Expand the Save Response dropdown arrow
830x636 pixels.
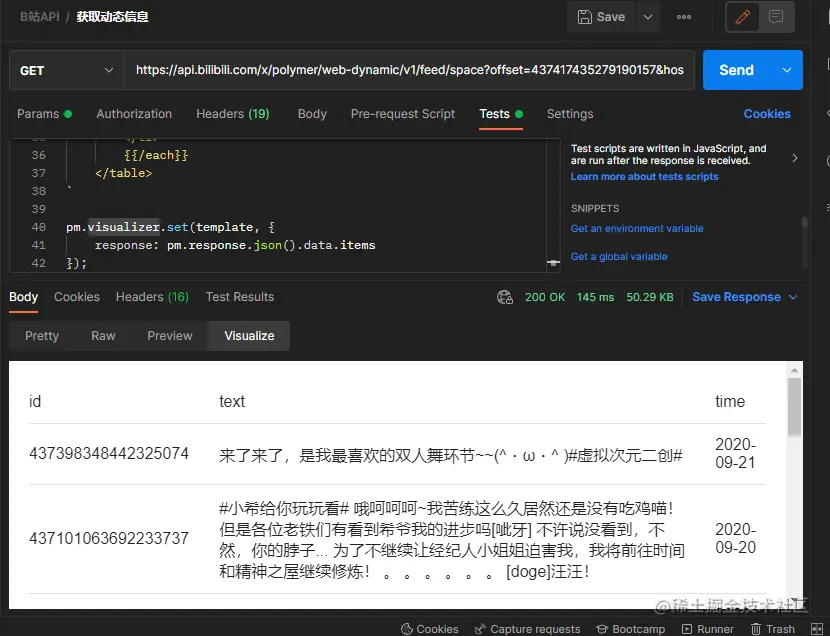[x=793, y=297]
